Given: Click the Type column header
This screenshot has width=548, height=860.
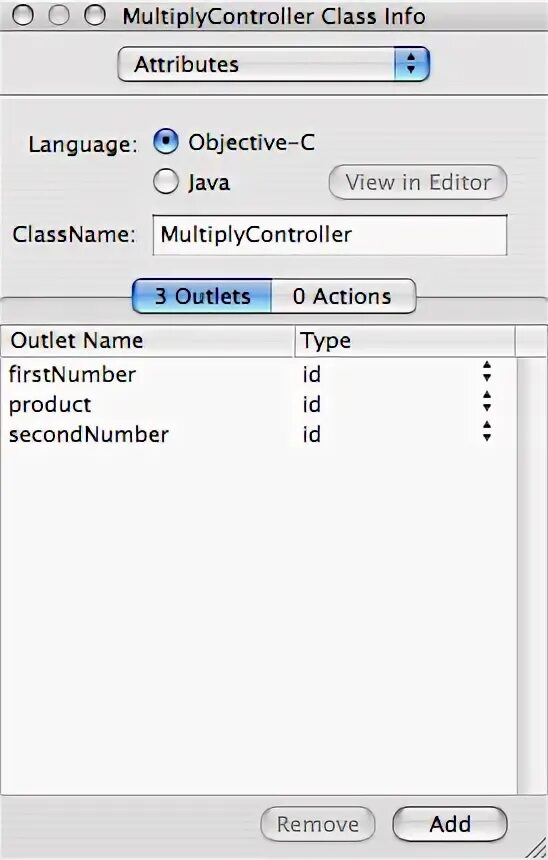Looking at the screenshot, I should coord(405,341).
